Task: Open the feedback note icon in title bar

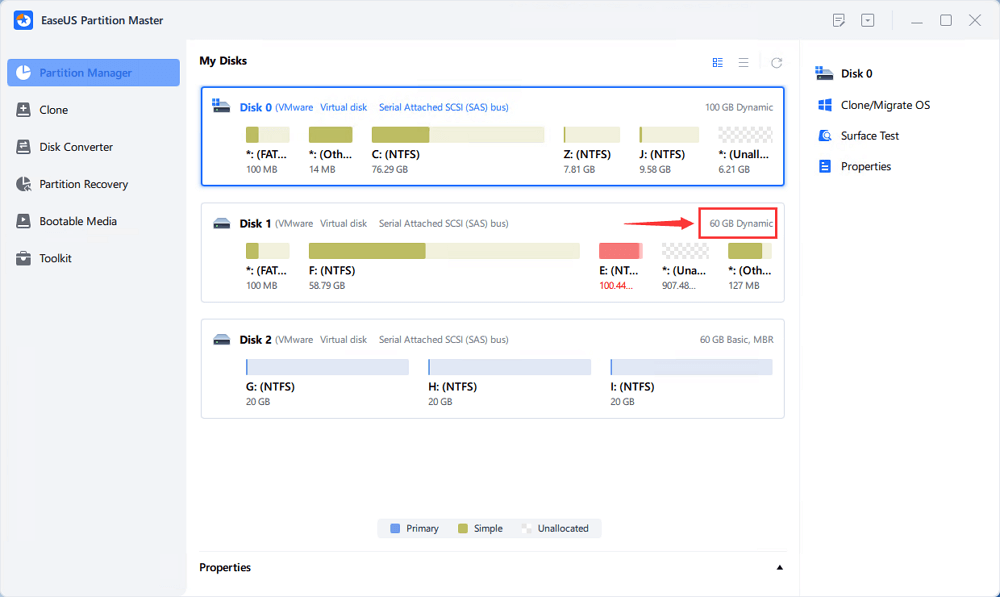Action: (x=839, y=20)
